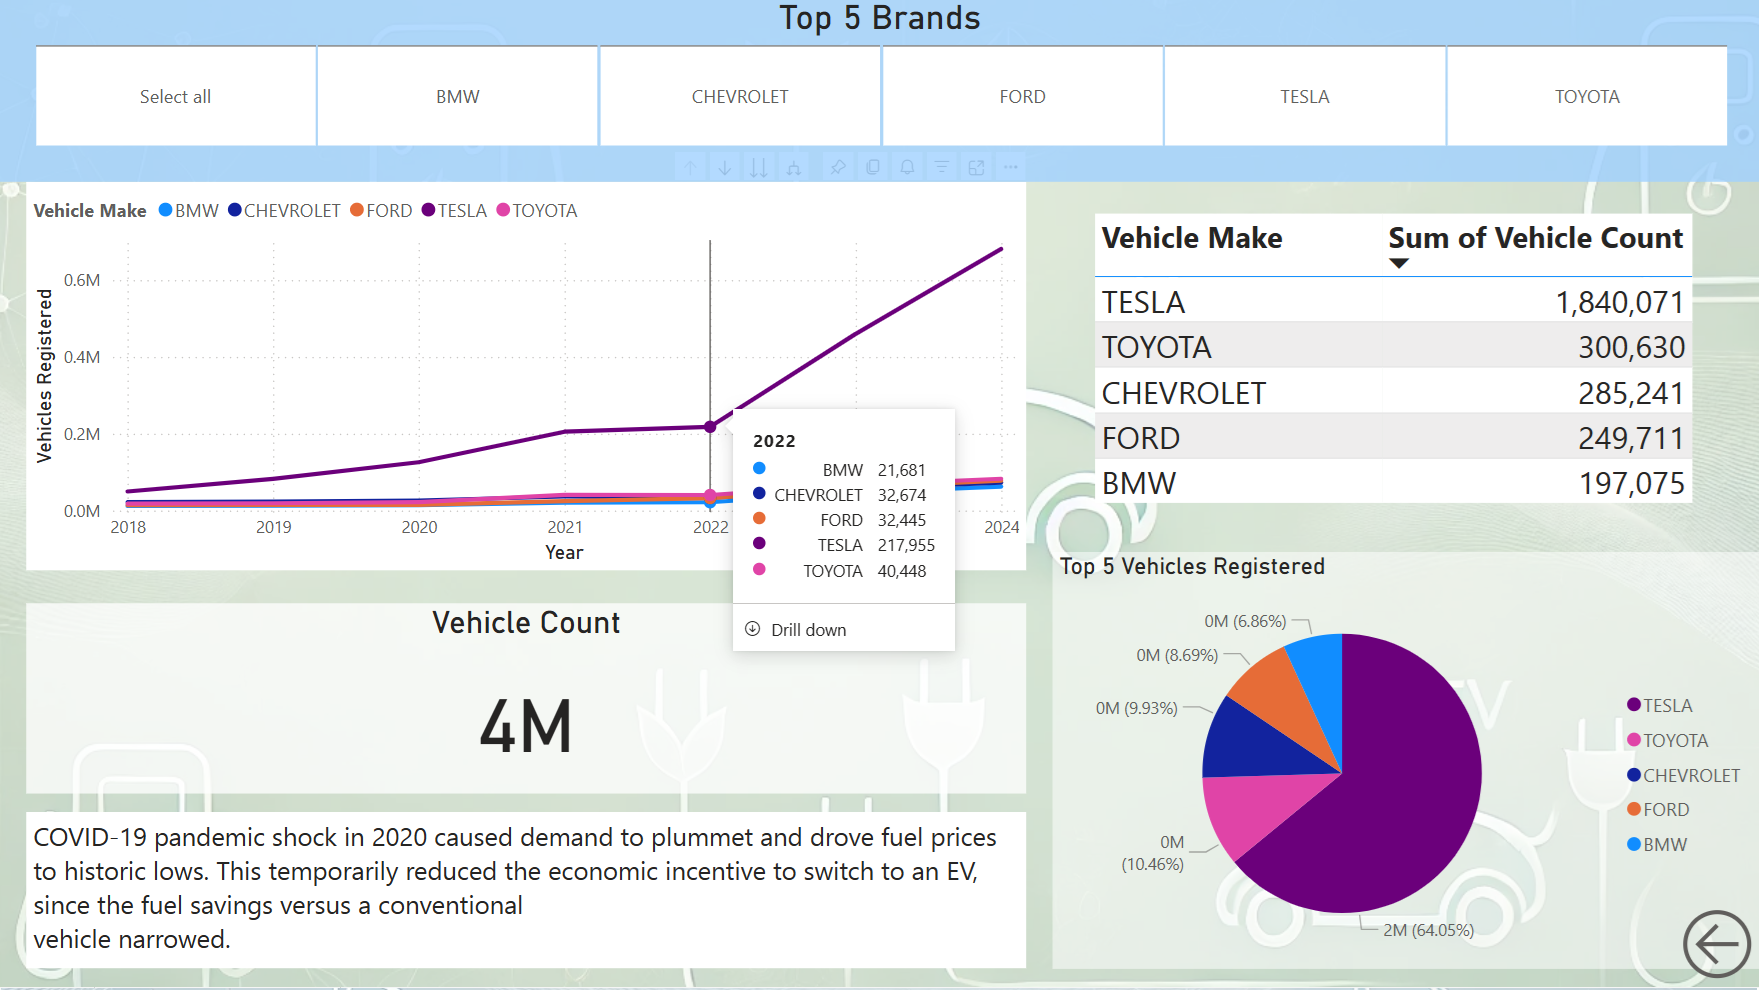Image resolution: width=1759 pixels, height=990 pixels.
Task: Click TOYOTA pie legend entry
Action: tap(1668, 740)
